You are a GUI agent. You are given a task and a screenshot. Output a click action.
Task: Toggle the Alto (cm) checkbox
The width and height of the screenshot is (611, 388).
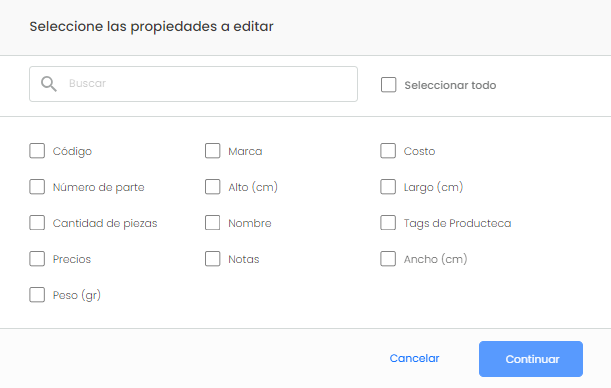[212, 187]
